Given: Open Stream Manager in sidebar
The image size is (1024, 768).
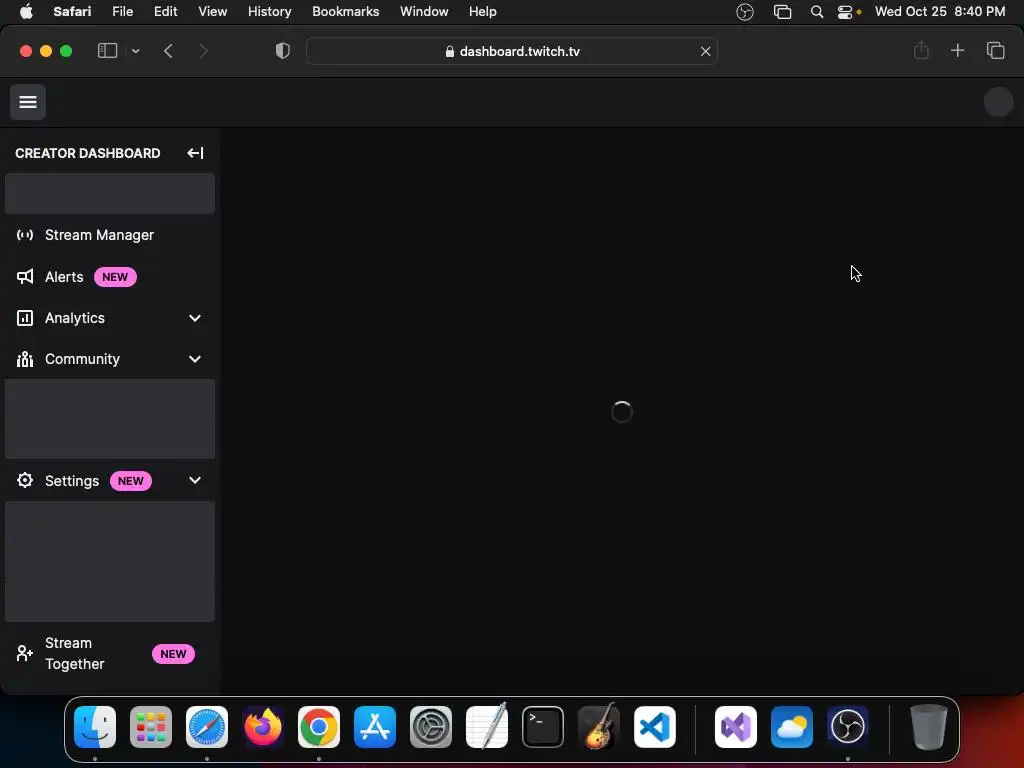Looking at the screenshot, I should point(110,235).
